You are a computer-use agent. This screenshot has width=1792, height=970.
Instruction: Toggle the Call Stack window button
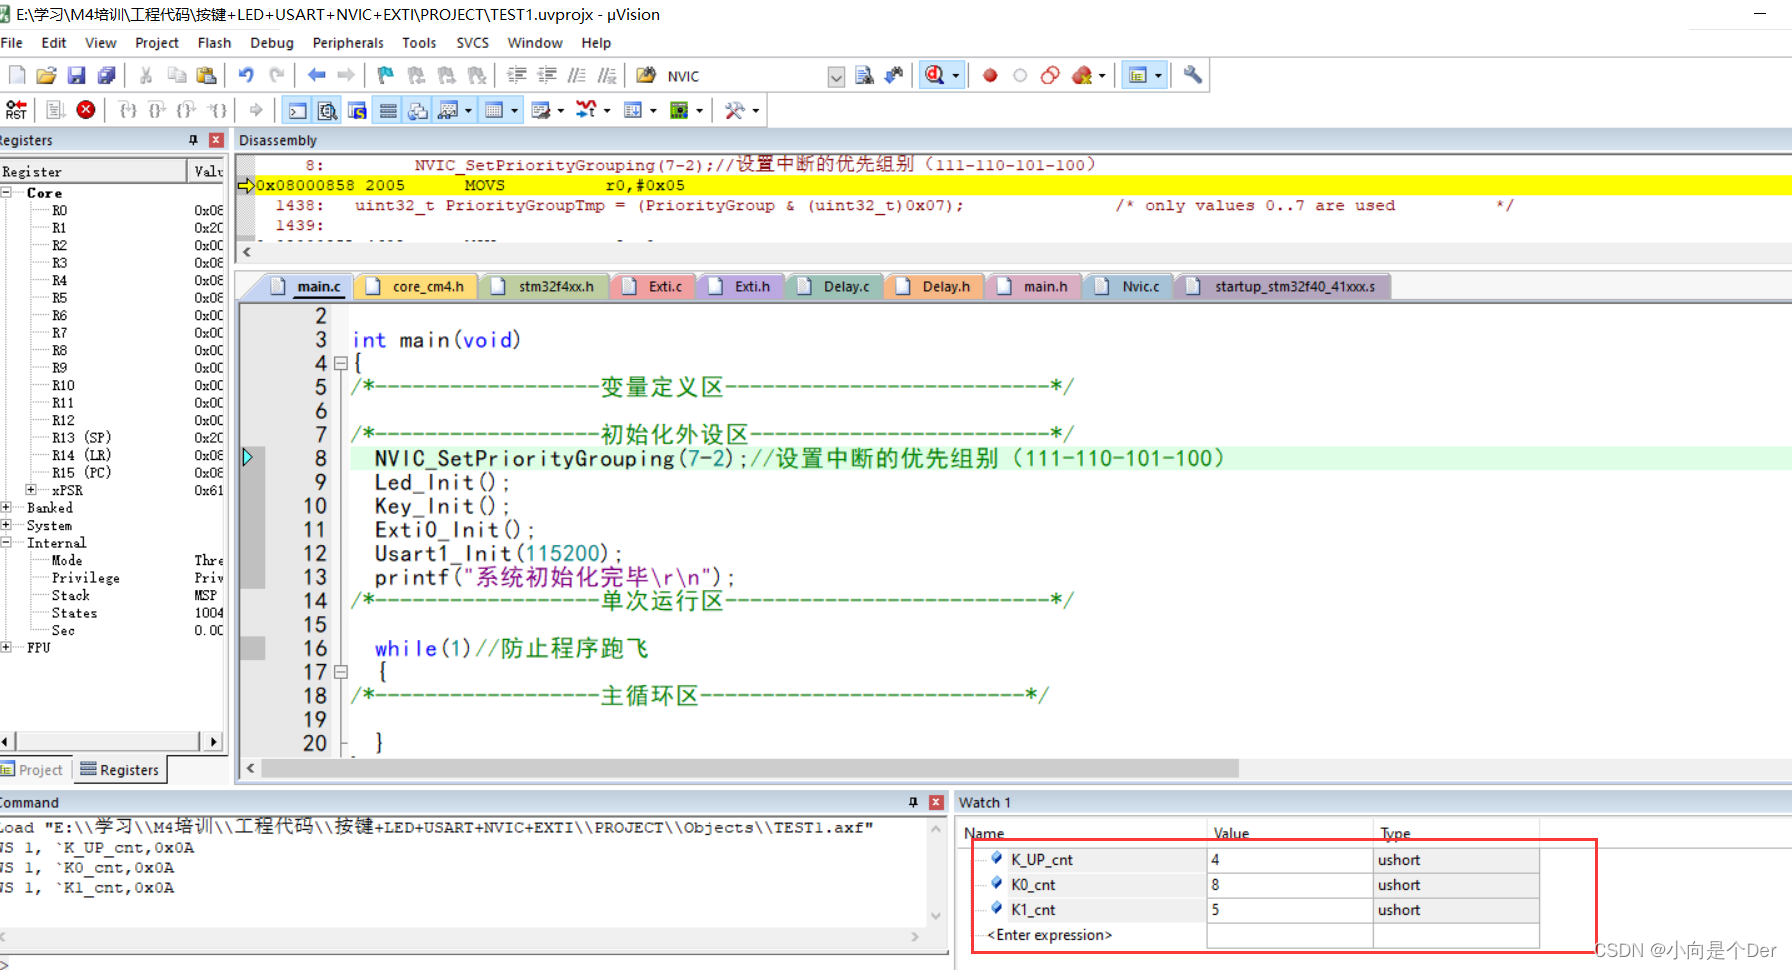pyautogui.click(x=418, y=110)
